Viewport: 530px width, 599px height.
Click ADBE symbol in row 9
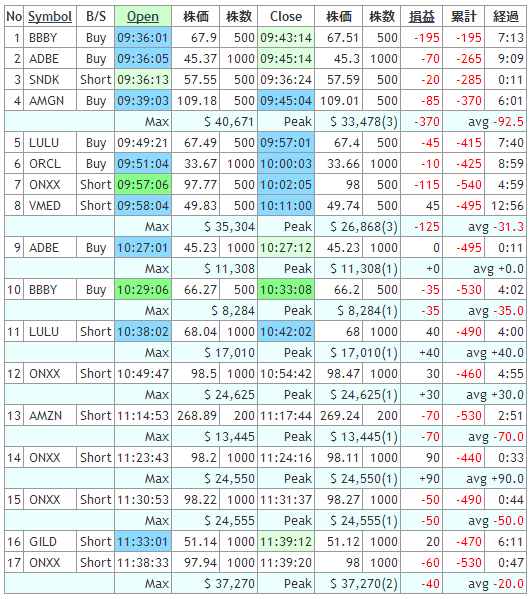44,248
